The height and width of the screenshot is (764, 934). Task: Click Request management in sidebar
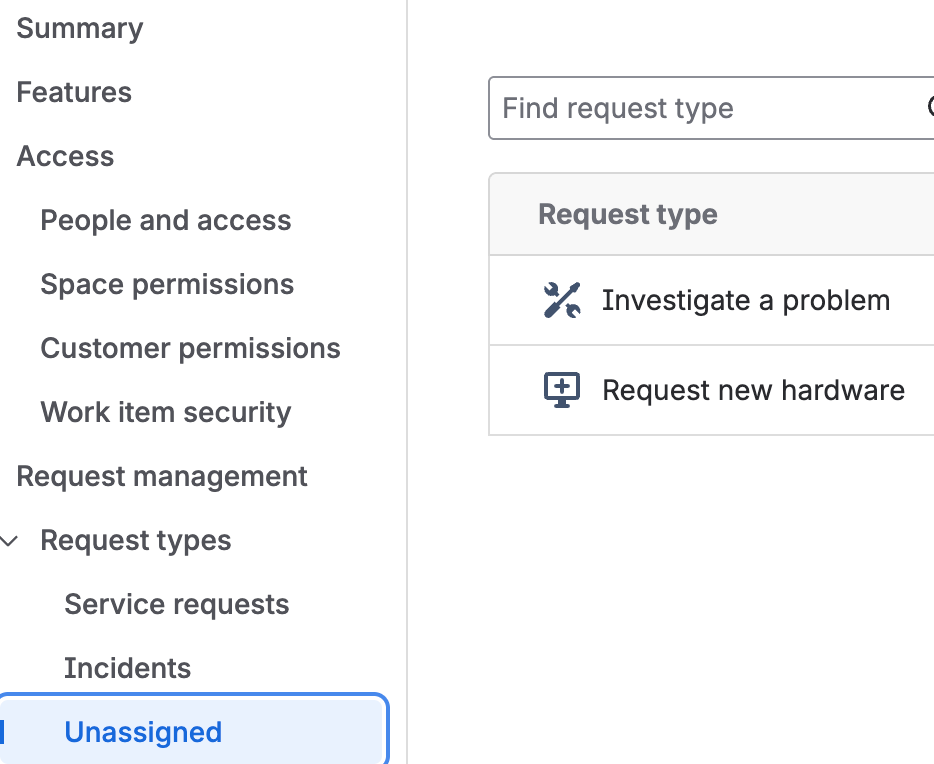click(162, 476)
